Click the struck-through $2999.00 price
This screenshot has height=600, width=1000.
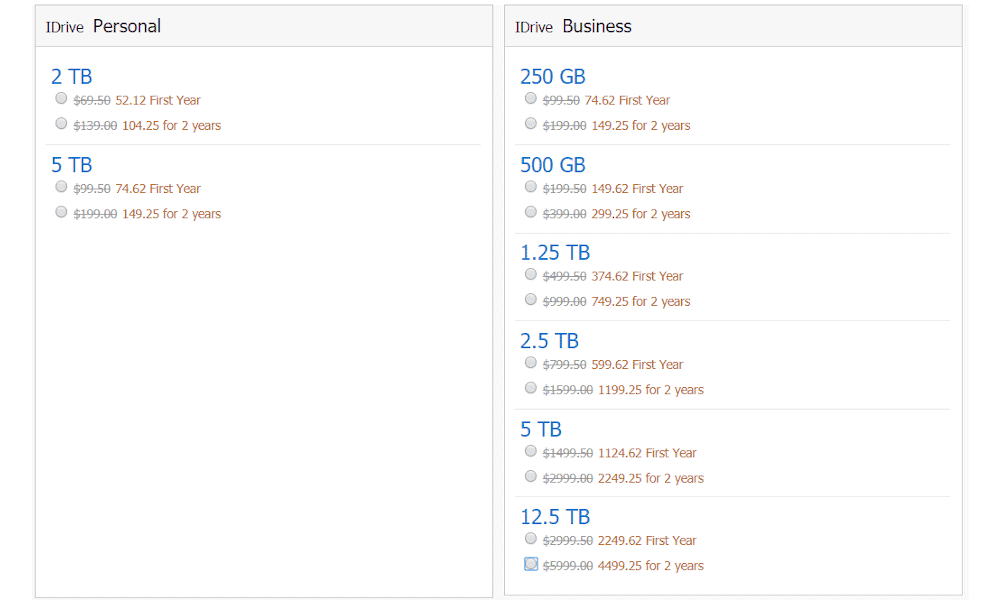[568, 478]
